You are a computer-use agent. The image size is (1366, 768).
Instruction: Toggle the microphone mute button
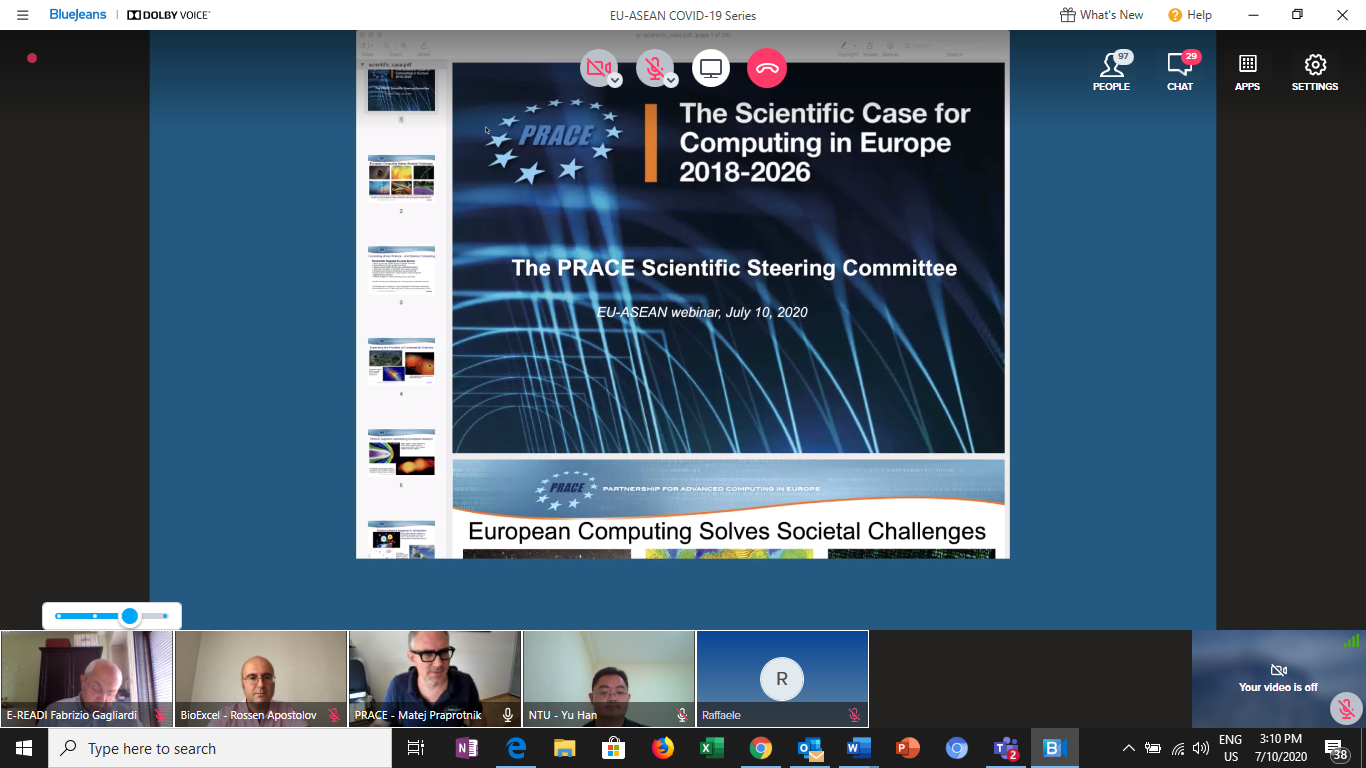655,68
